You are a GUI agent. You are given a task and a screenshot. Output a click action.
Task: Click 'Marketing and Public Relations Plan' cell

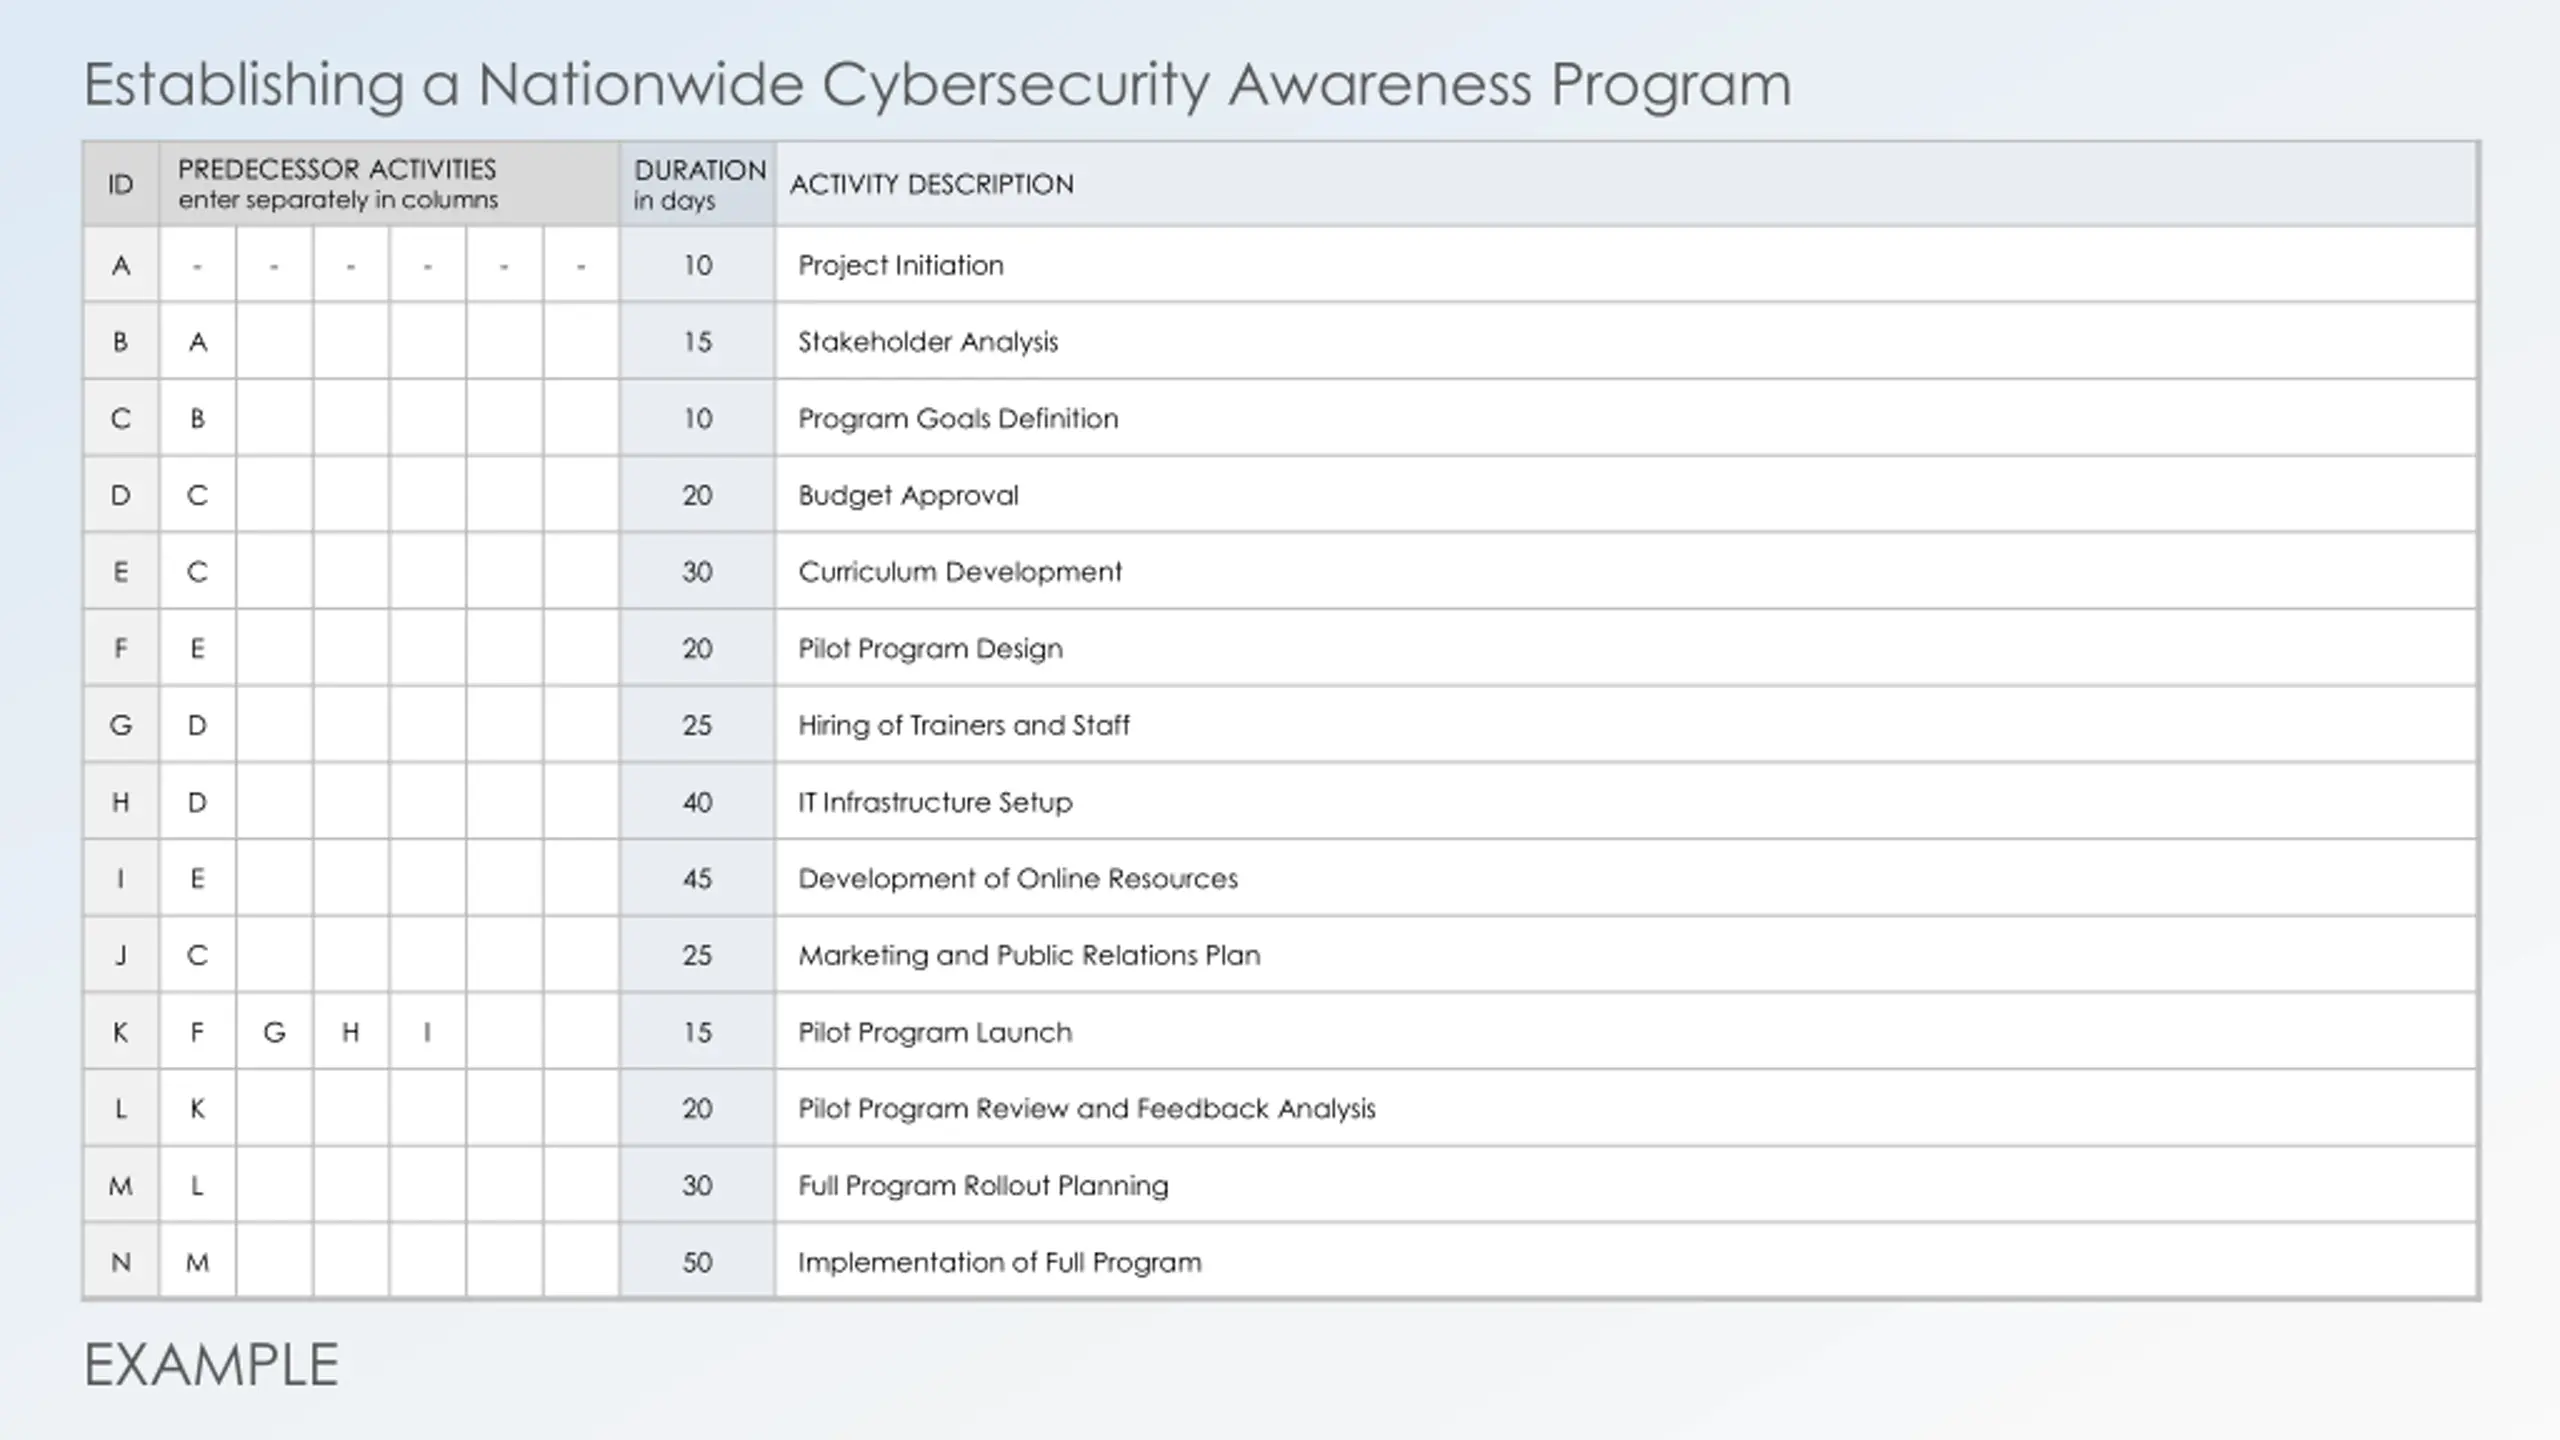pyautogui.click(x=1626, y=955)
